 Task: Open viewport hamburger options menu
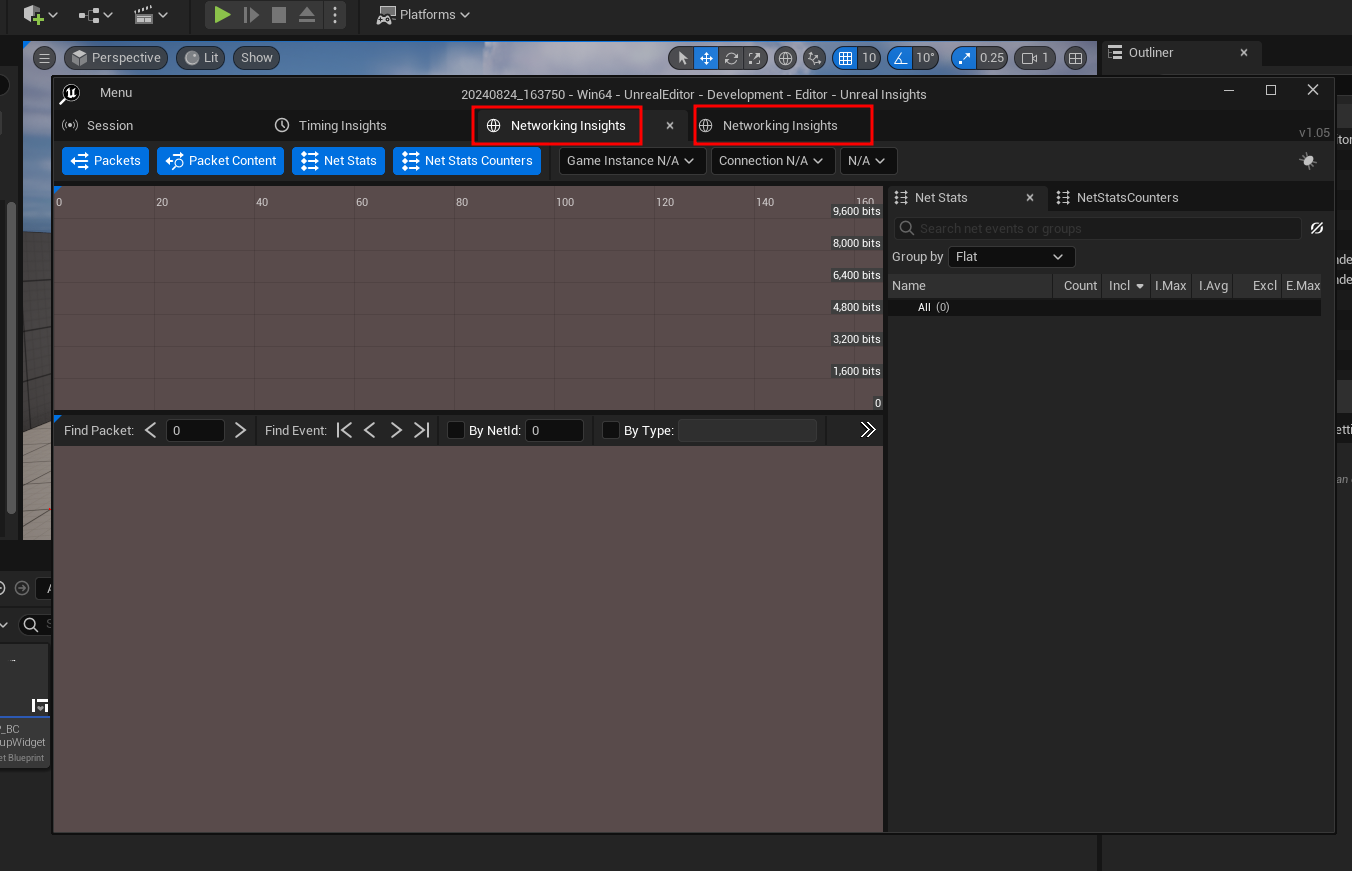pyautogui.click(x=43, y=58)
